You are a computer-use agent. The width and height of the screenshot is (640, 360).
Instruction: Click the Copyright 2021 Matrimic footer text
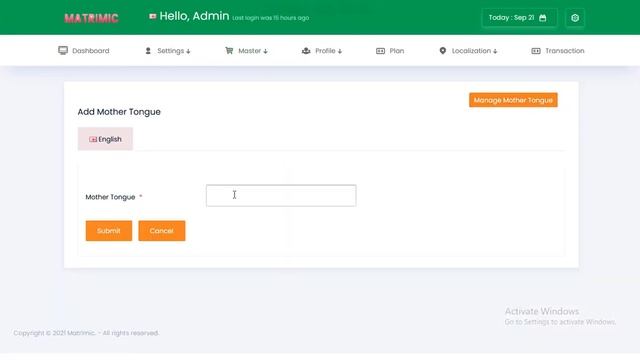(86, 333)
